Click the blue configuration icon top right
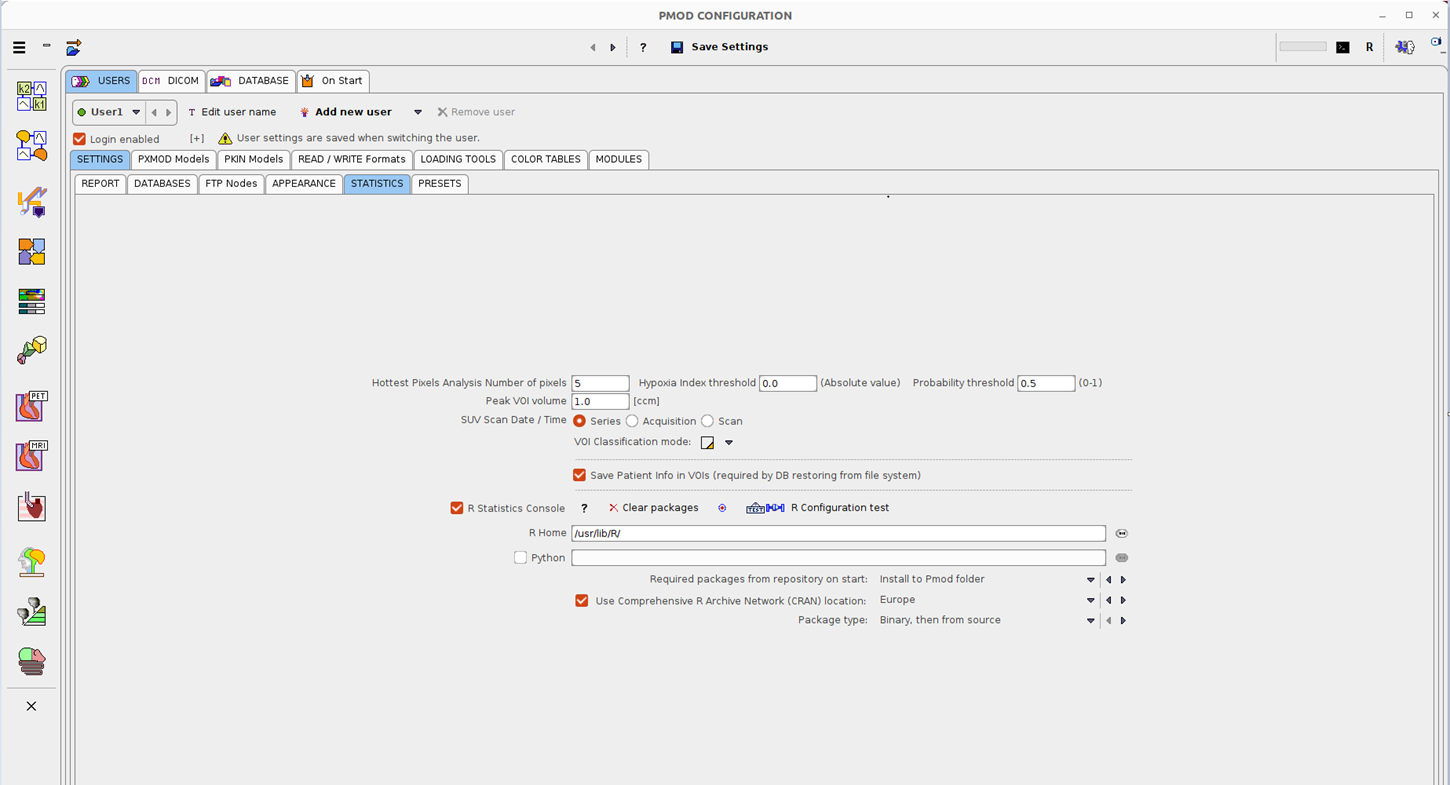This screenshot has width=1450, height=785. [x=1405, y=47]
